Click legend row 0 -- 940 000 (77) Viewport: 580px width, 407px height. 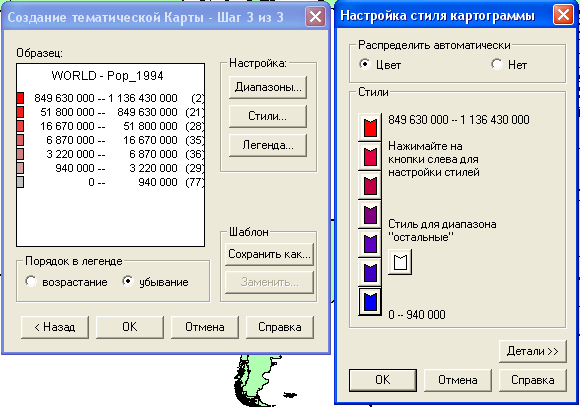click(111, 182)
